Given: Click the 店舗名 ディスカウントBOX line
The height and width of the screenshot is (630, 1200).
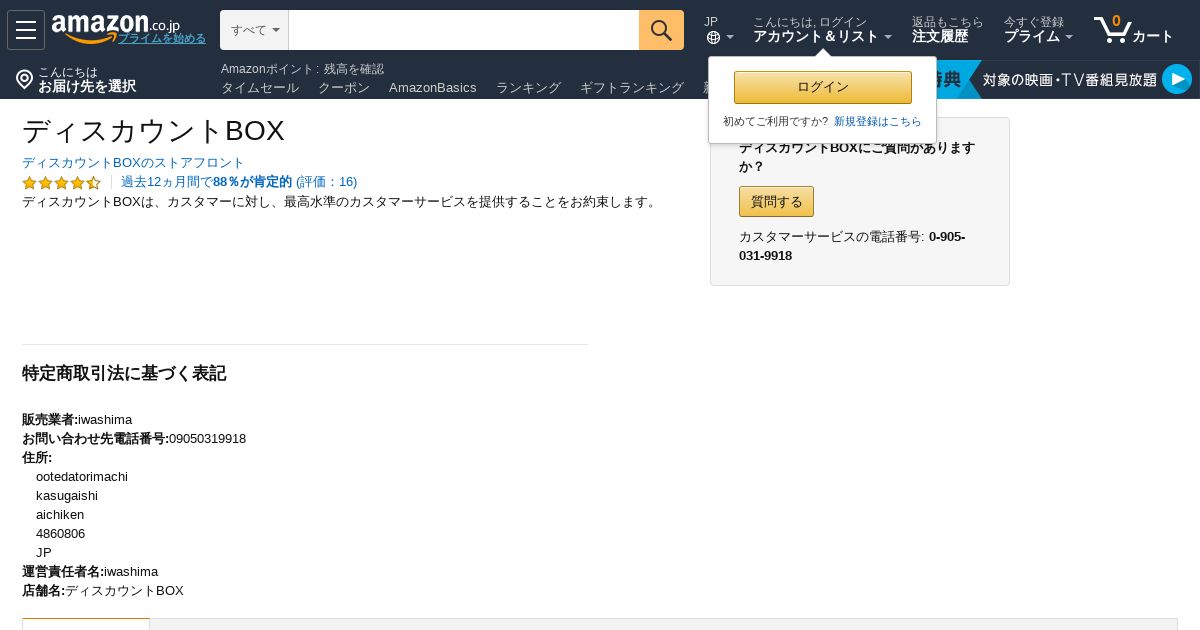Looking at the screenshot, I should coord(103,591).
